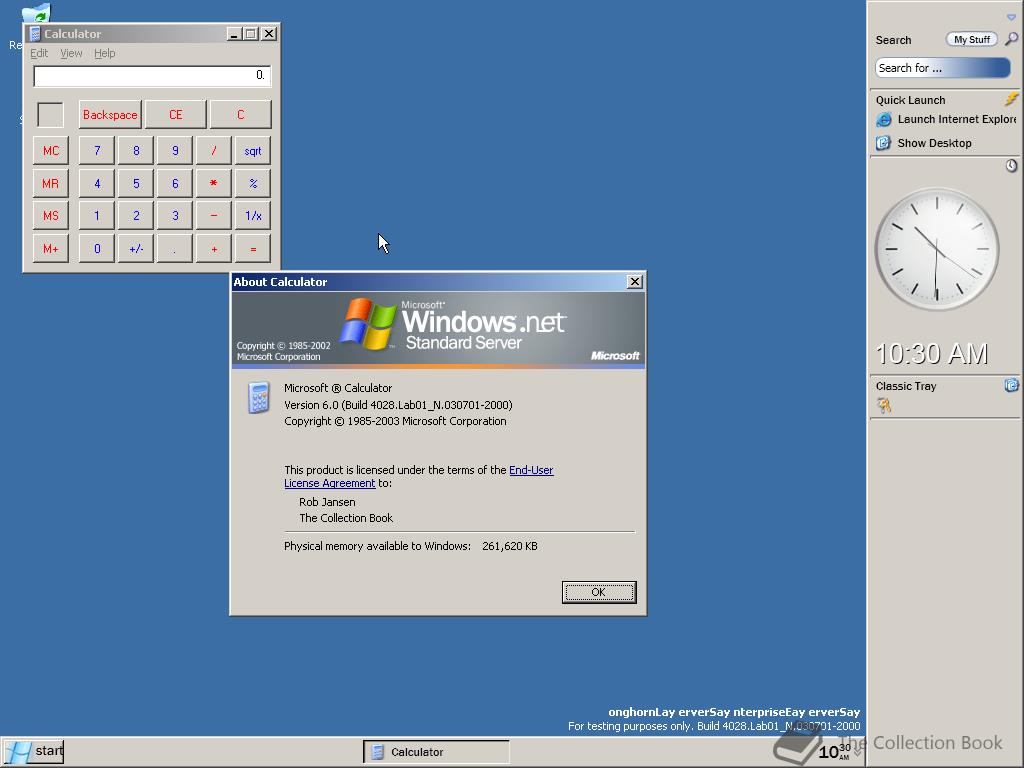The width and height of the screenshot is (1024, 768).
Task: Click the Quick Launch lightning icon
Action: (x=1012, y=99)
